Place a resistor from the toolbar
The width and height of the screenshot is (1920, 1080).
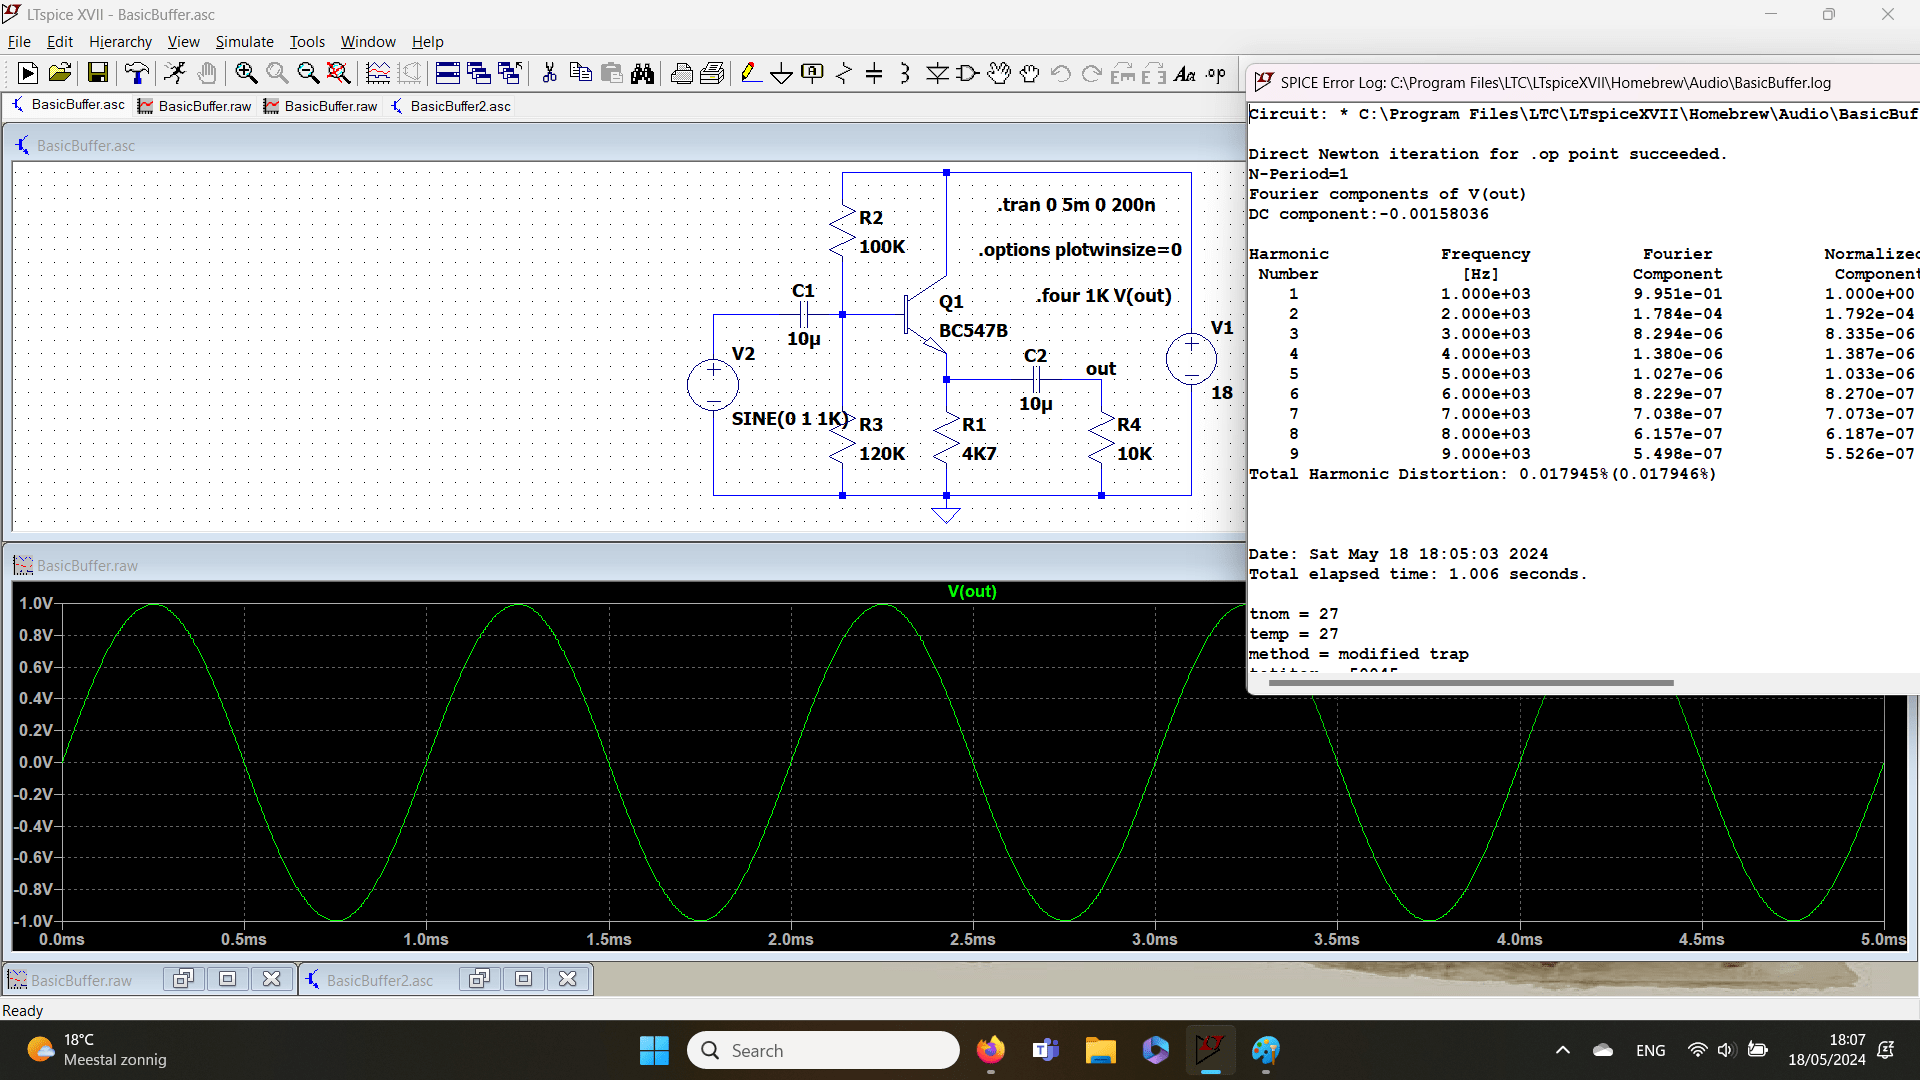point(844,73)
